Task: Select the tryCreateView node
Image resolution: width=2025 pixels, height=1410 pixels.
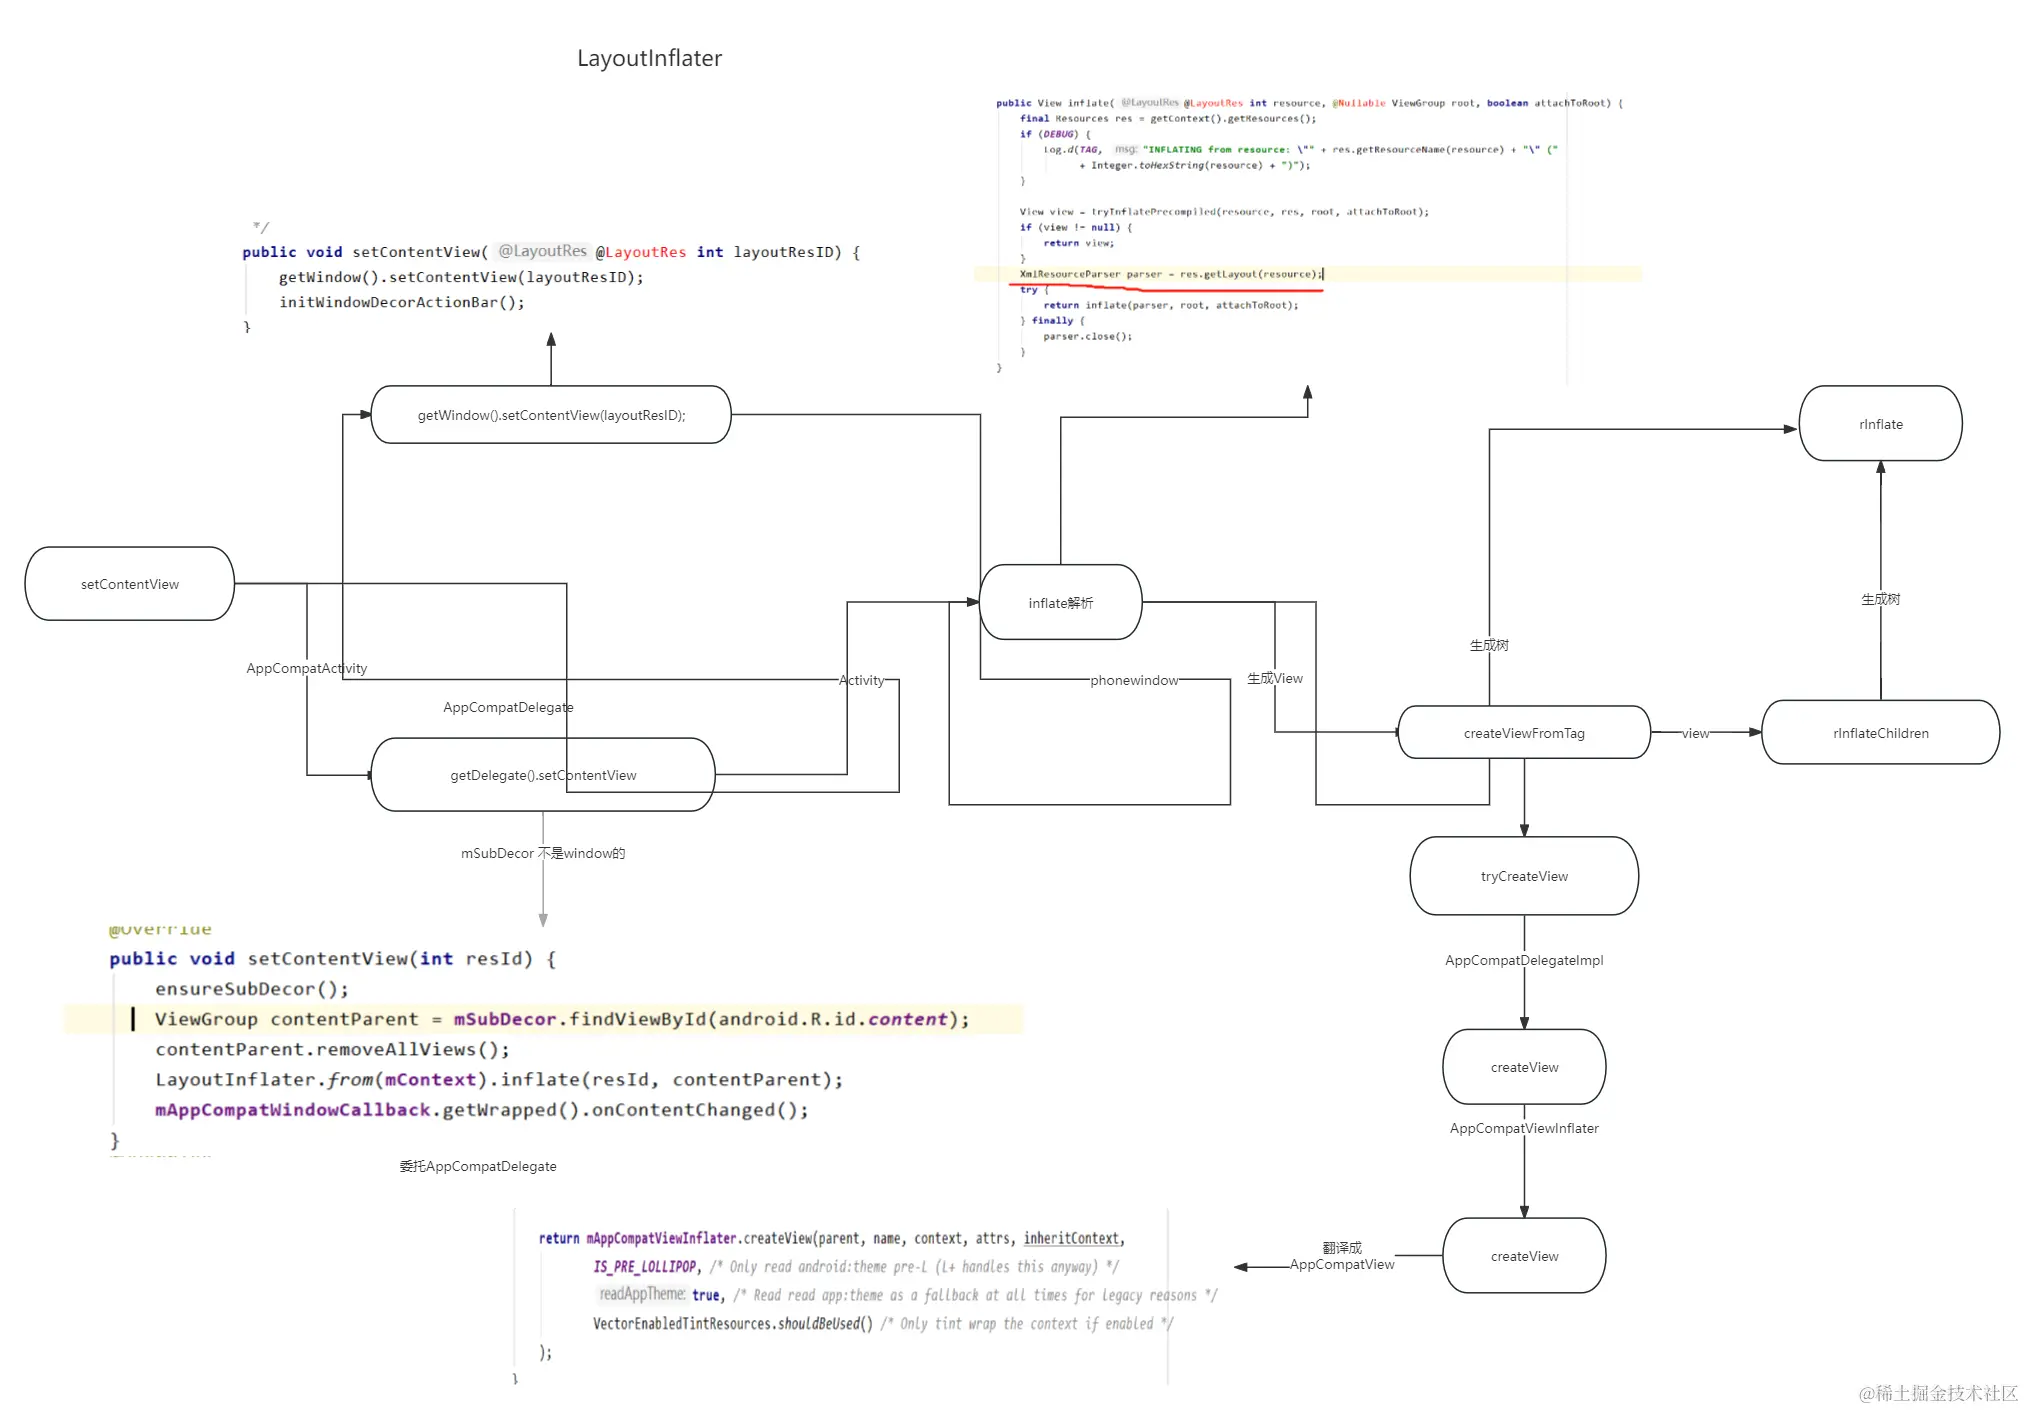Action: tap(1523, 876)
